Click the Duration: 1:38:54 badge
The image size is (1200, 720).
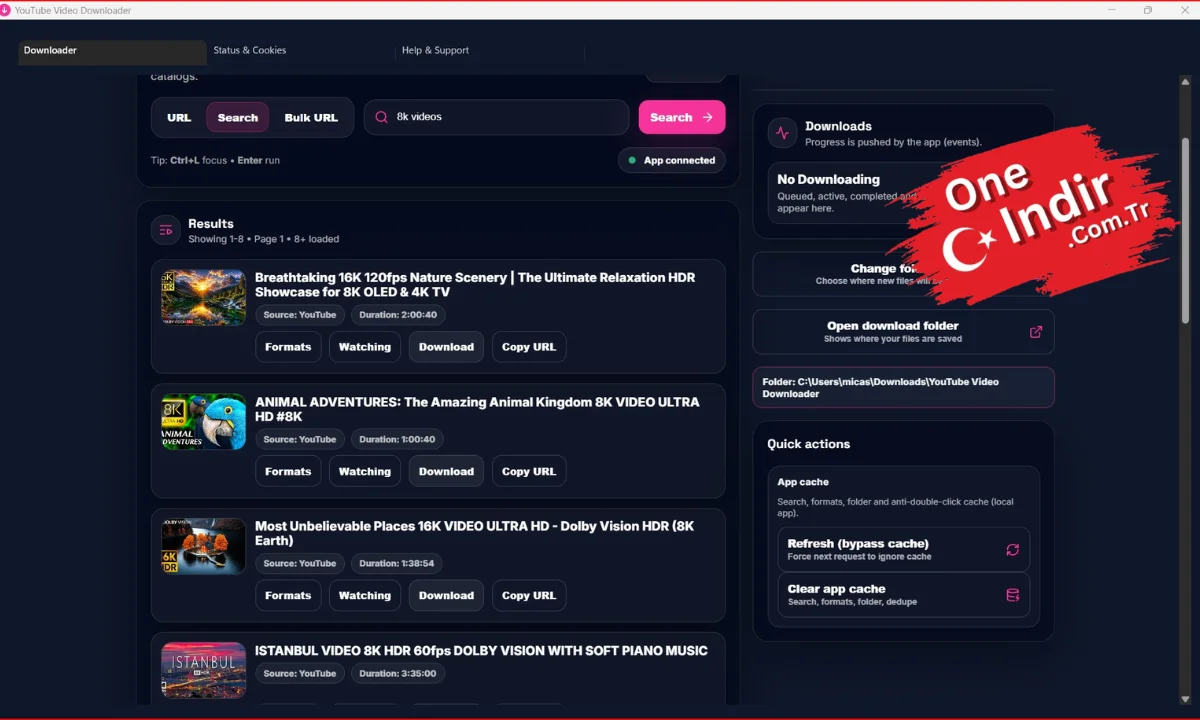point(397,563)
